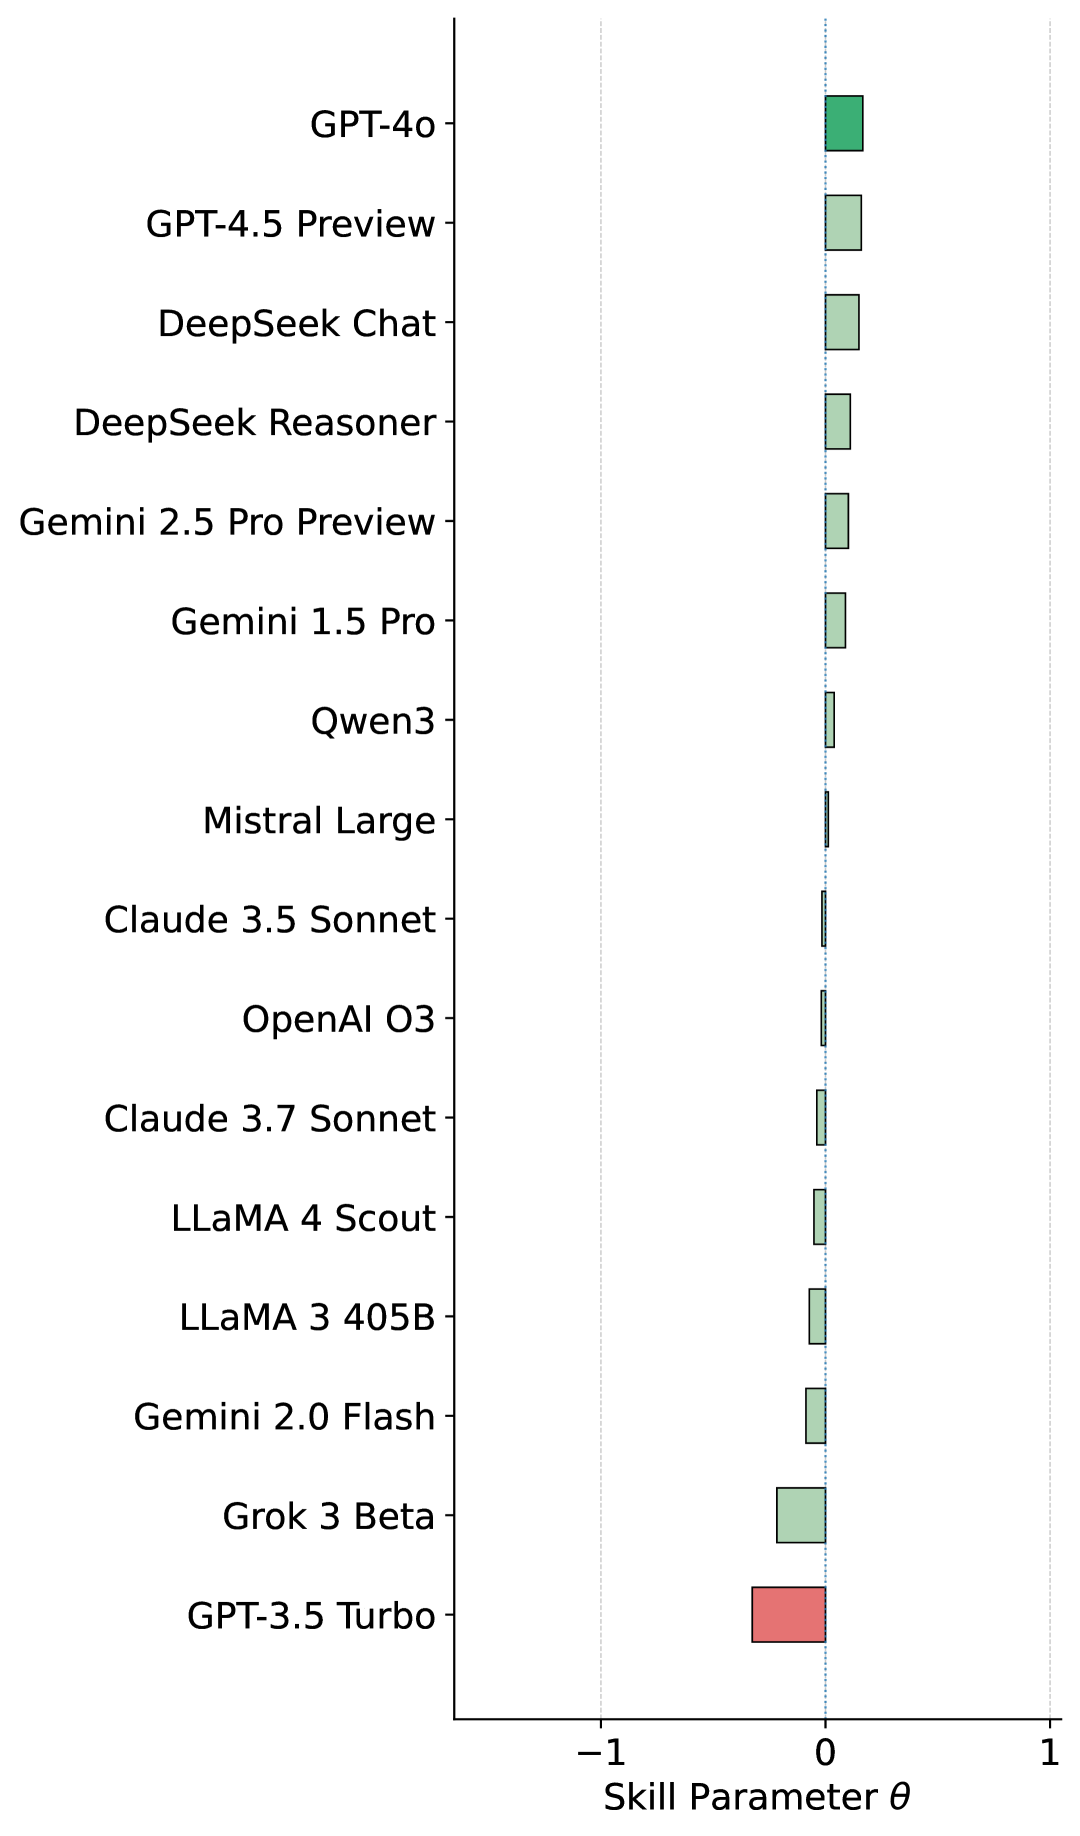Click the Gemini 1.5 Pro bar
The image size is (1080, 1836).
pyautogui.click(x=835, y=621)
